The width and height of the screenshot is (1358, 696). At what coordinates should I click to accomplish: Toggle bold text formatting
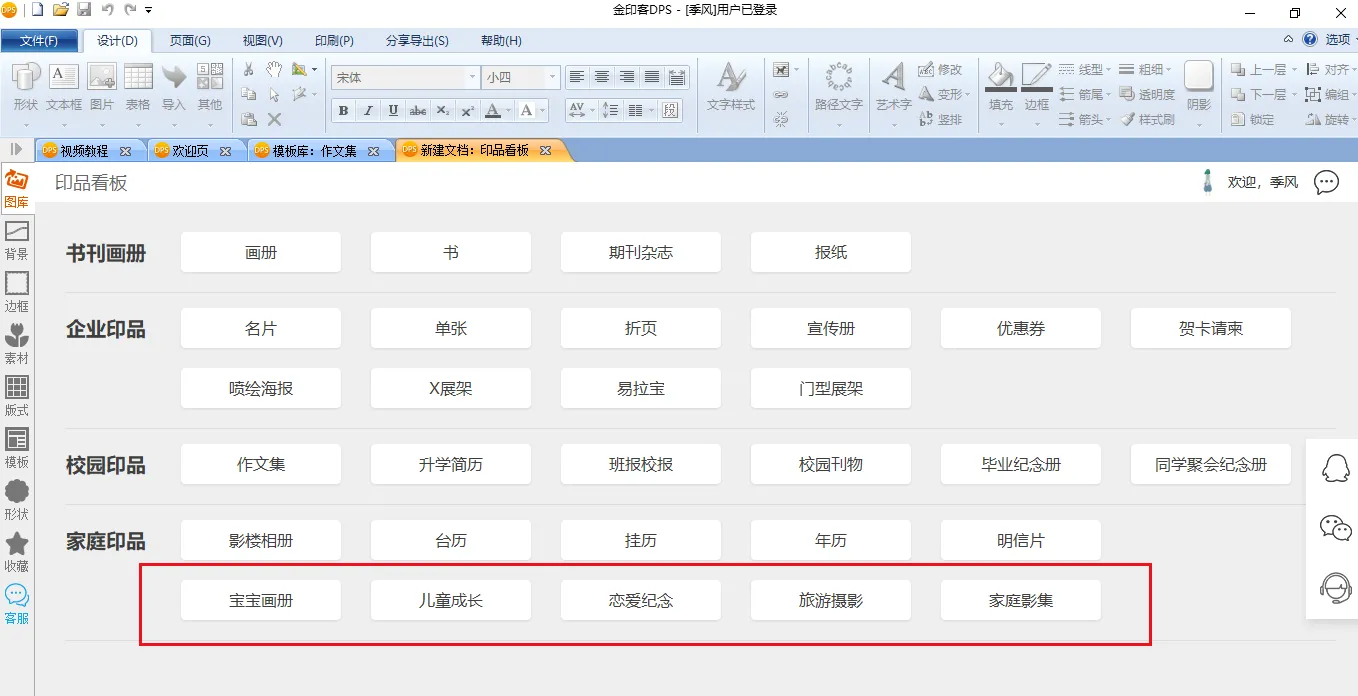[x=344, y=111]
